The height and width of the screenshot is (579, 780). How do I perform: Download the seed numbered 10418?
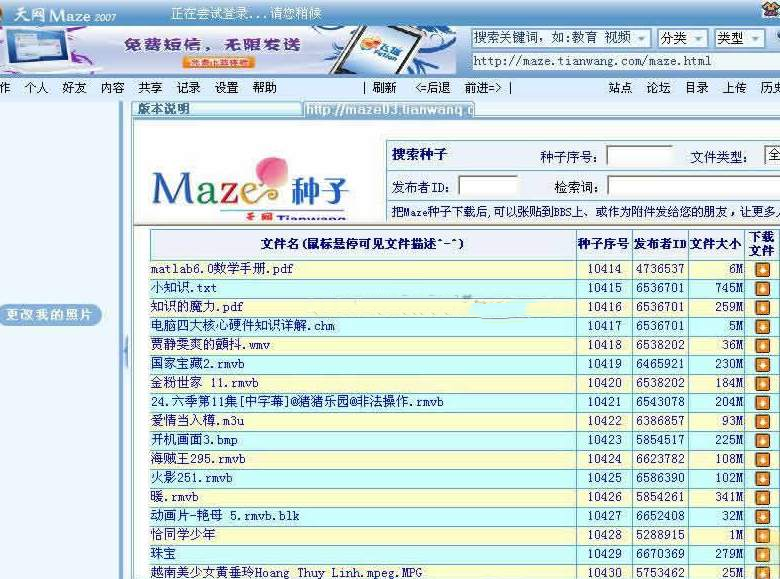pyautogui.click(x=762, y=345)
